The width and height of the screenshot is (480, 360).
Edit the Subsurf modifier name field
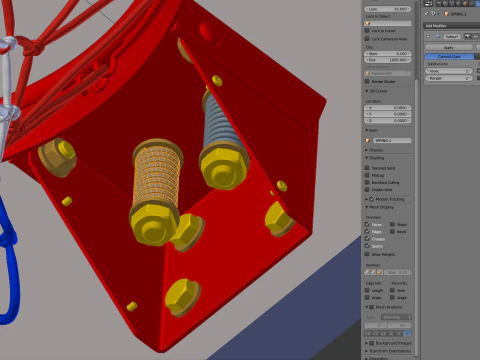click(x=452, y=36)
